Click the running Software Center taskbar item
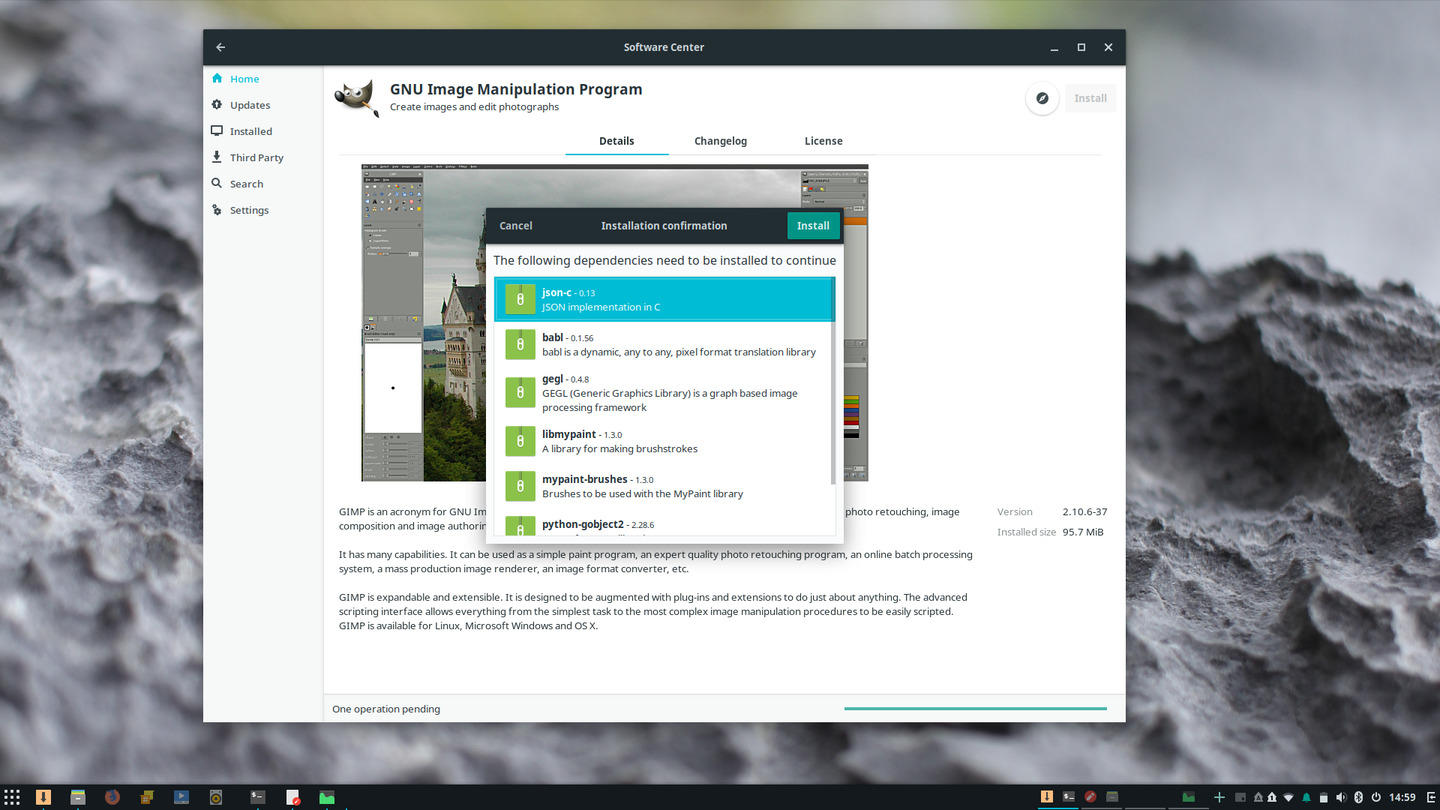The width and height of the screenshot is (1440, 810). coord(1046,797)
